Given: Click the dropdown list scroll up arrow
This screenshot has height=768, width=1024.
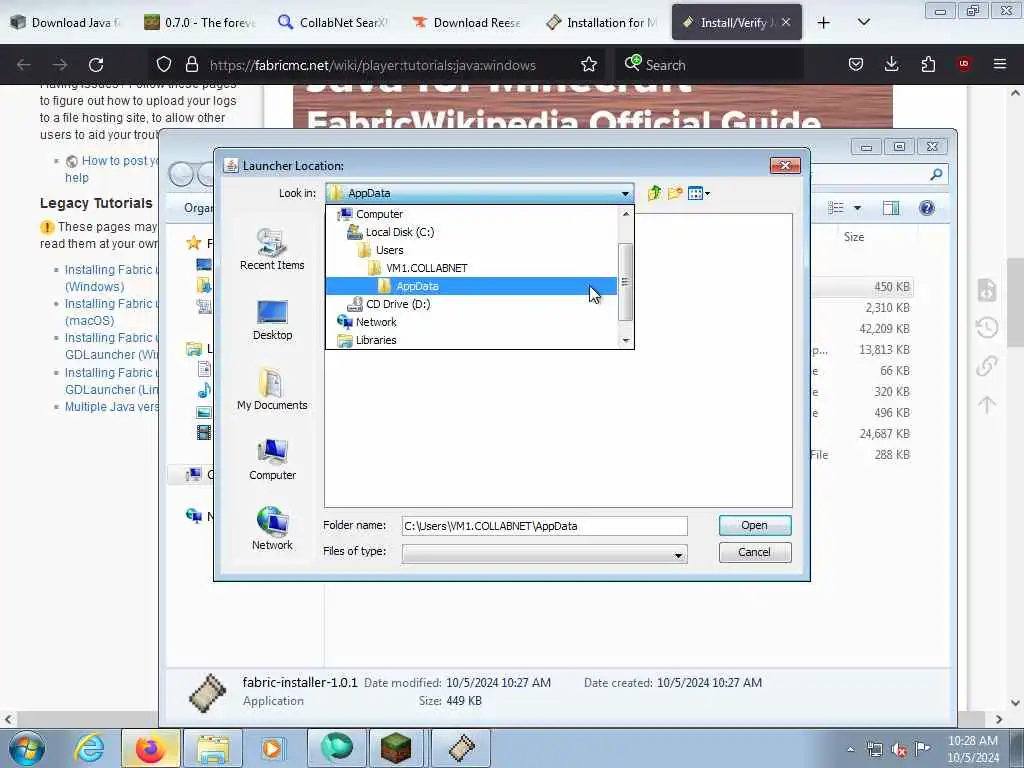Looking at the screenshot, I should pyautogui.click(x=626, y=214).
